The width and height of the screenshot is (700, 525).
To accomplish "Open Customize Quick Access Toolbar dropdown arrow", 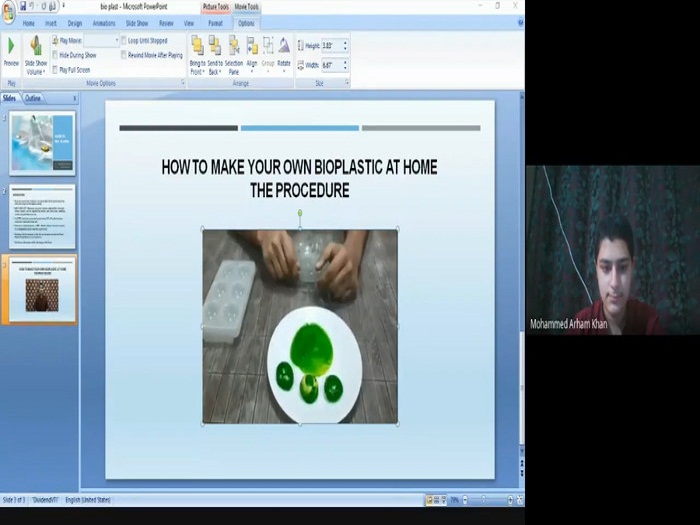I will tap(63, 6).
